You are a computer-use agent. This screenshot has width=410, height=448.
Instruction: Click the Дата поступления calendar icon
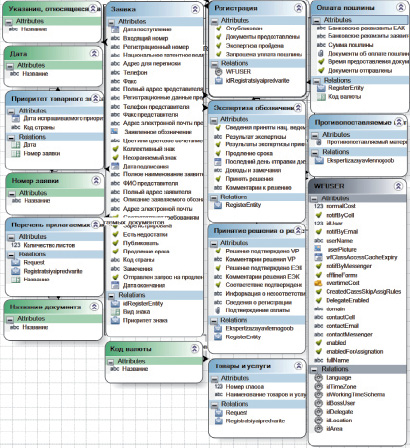115,29
